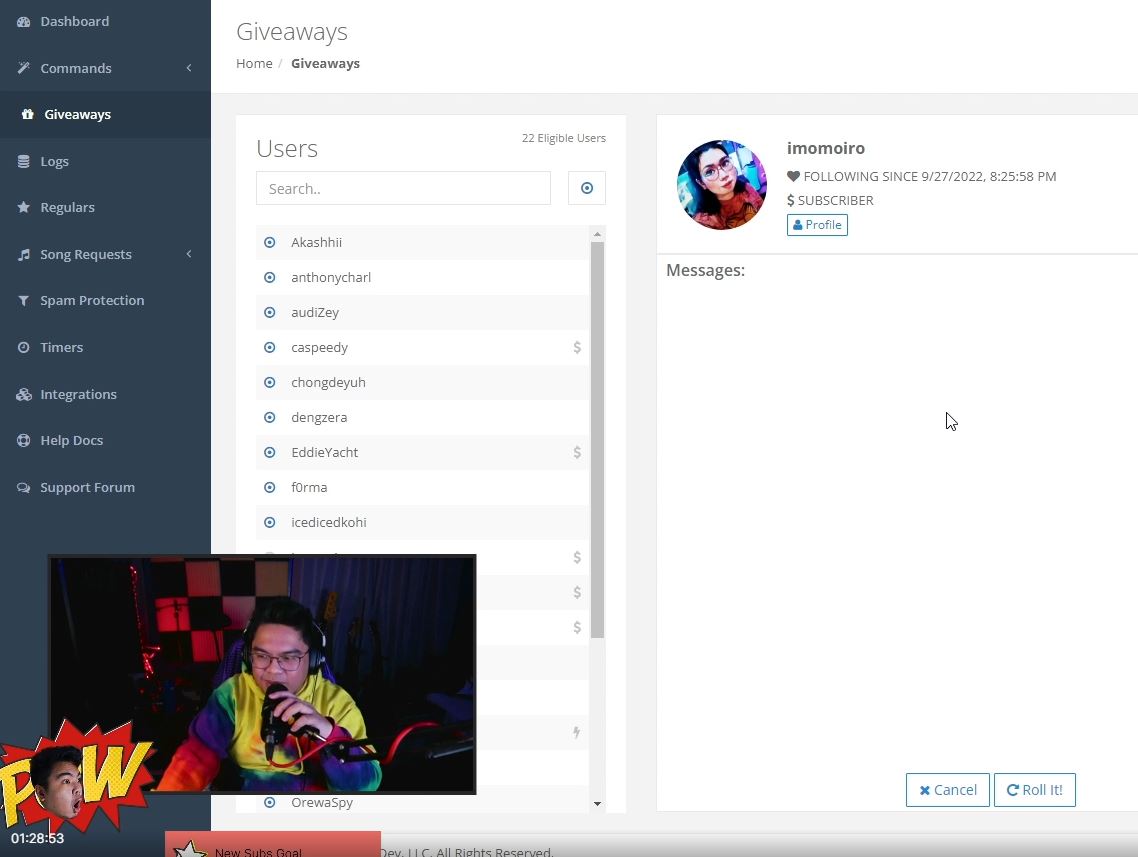Open the Timers menu item
Image resolution: width=1138 pixels, height=857 pixels.
[105, 348]
